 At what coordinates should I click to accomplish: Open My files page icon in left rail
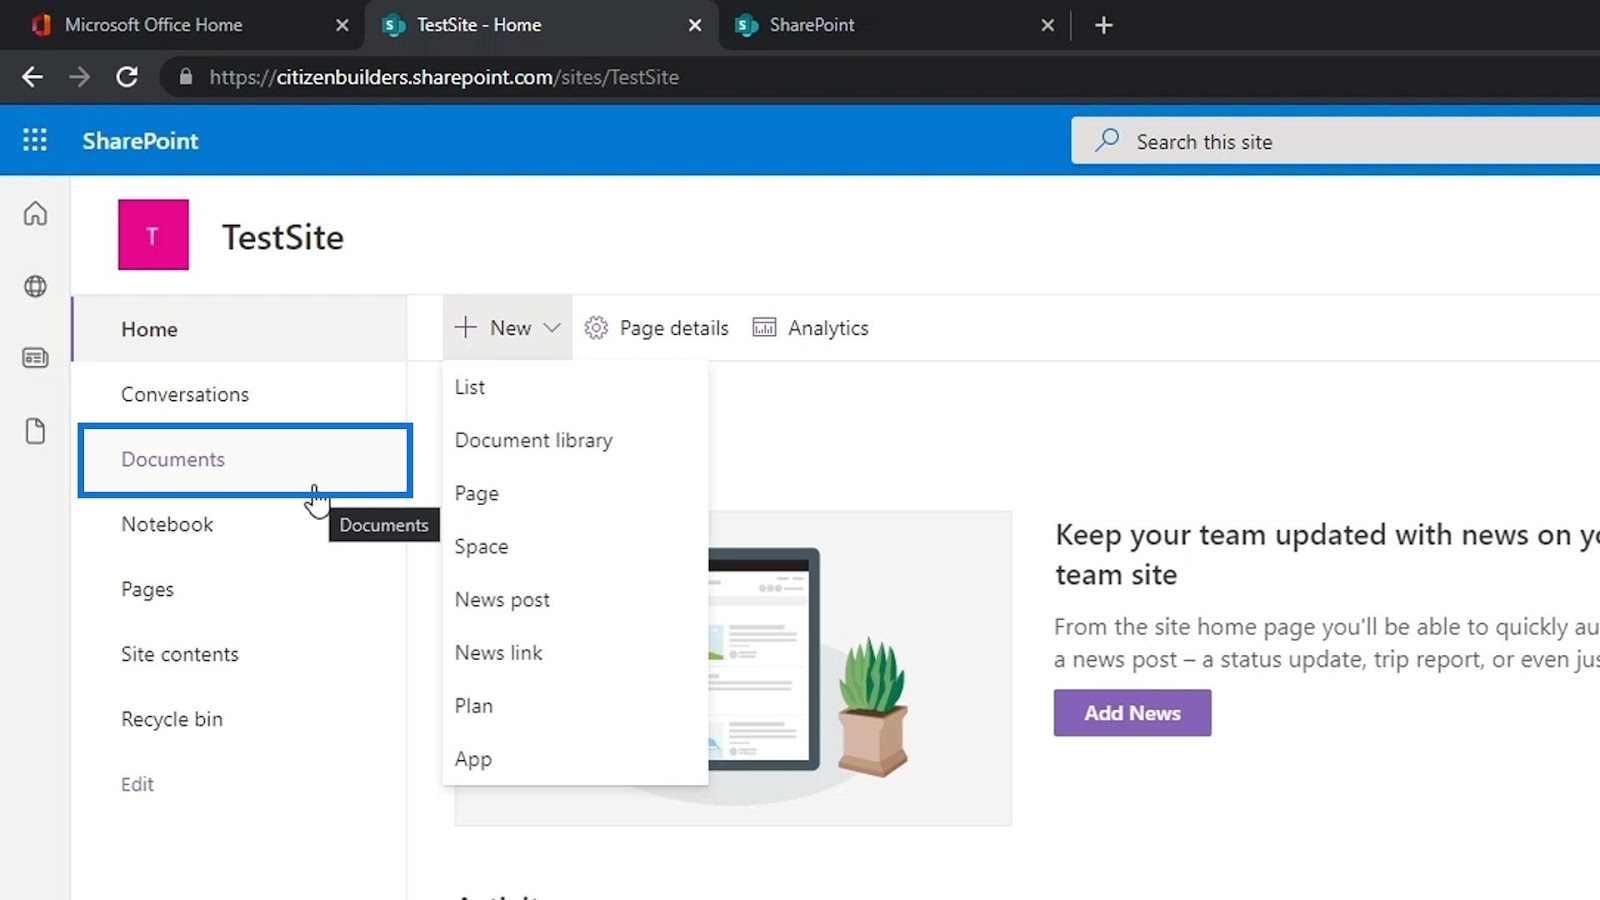point(35,431)
